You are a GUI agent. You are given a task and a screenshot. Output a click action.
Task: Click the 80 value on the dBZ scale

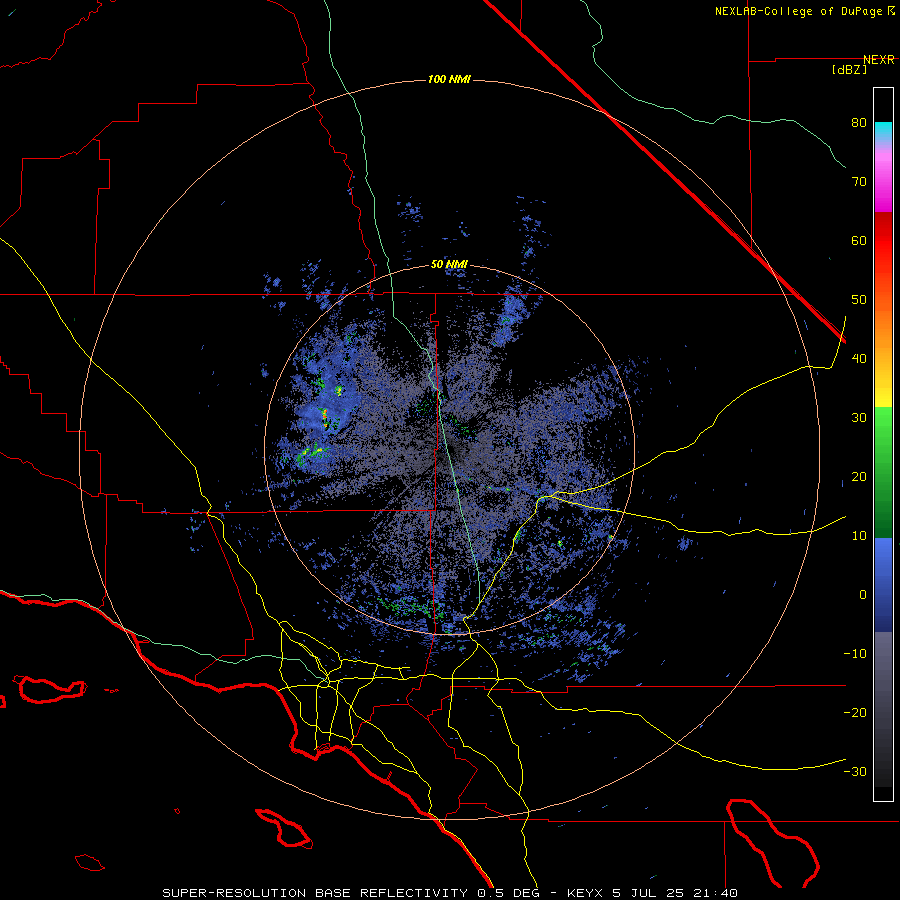point(859,123)
